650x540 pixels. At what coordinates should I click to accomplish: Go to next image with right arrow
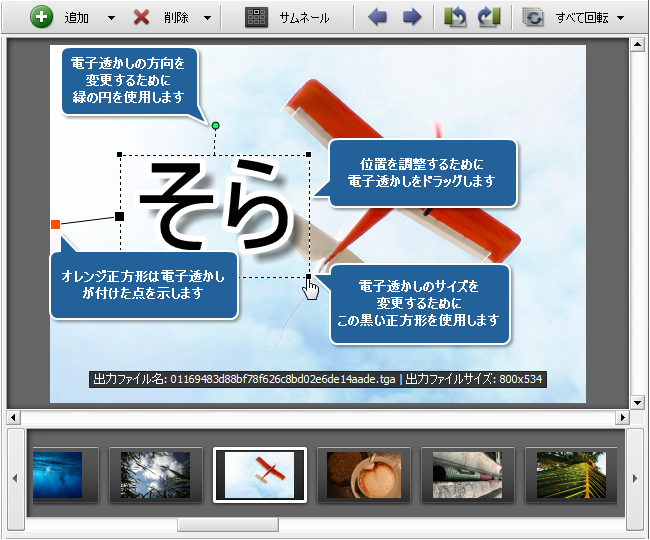pyautogui.click(x=411, y=17)
